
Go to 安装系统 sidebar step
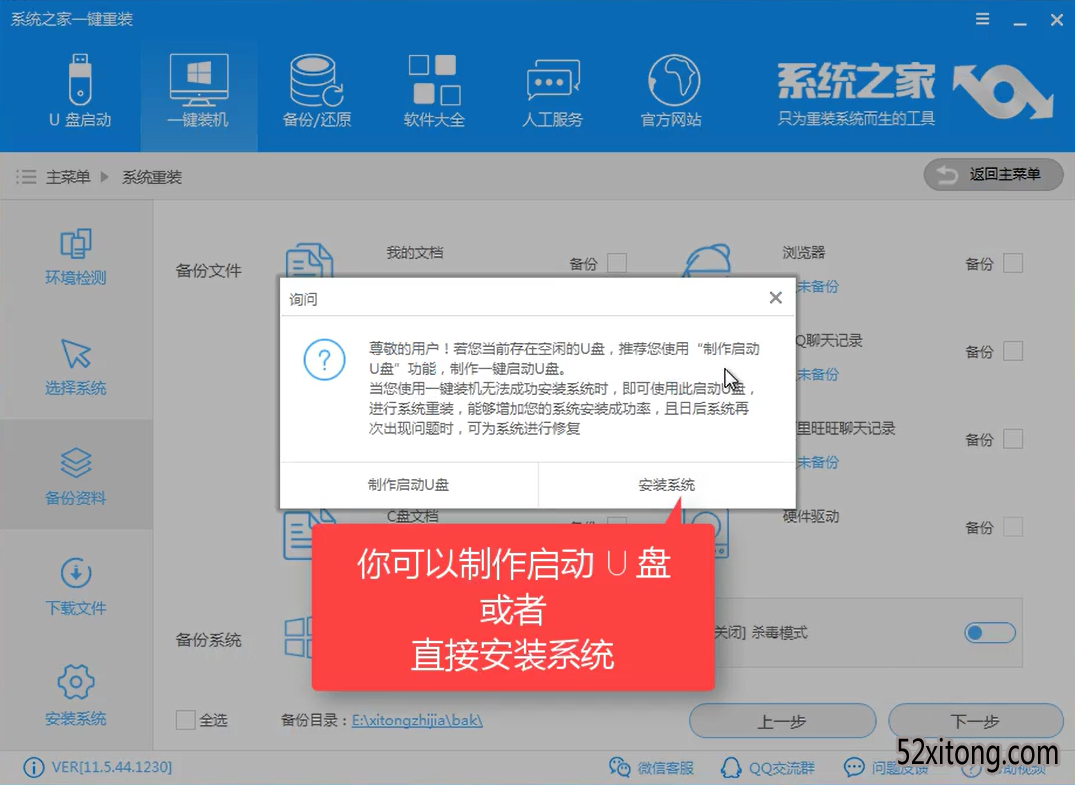tap(75, 695)
